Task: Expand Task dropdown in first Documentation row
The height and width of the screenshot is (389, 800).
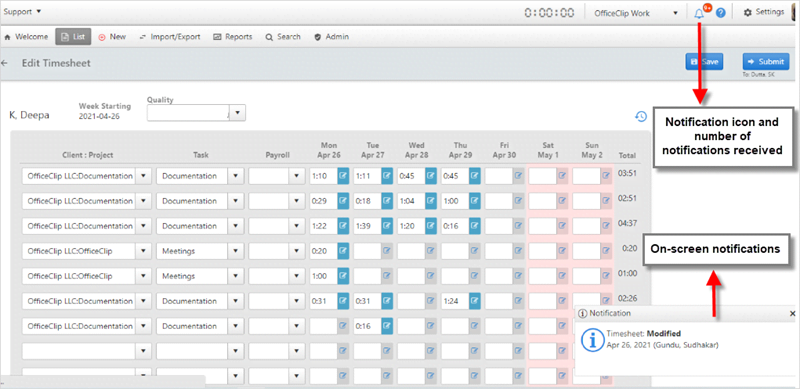Action: point(235,176)
